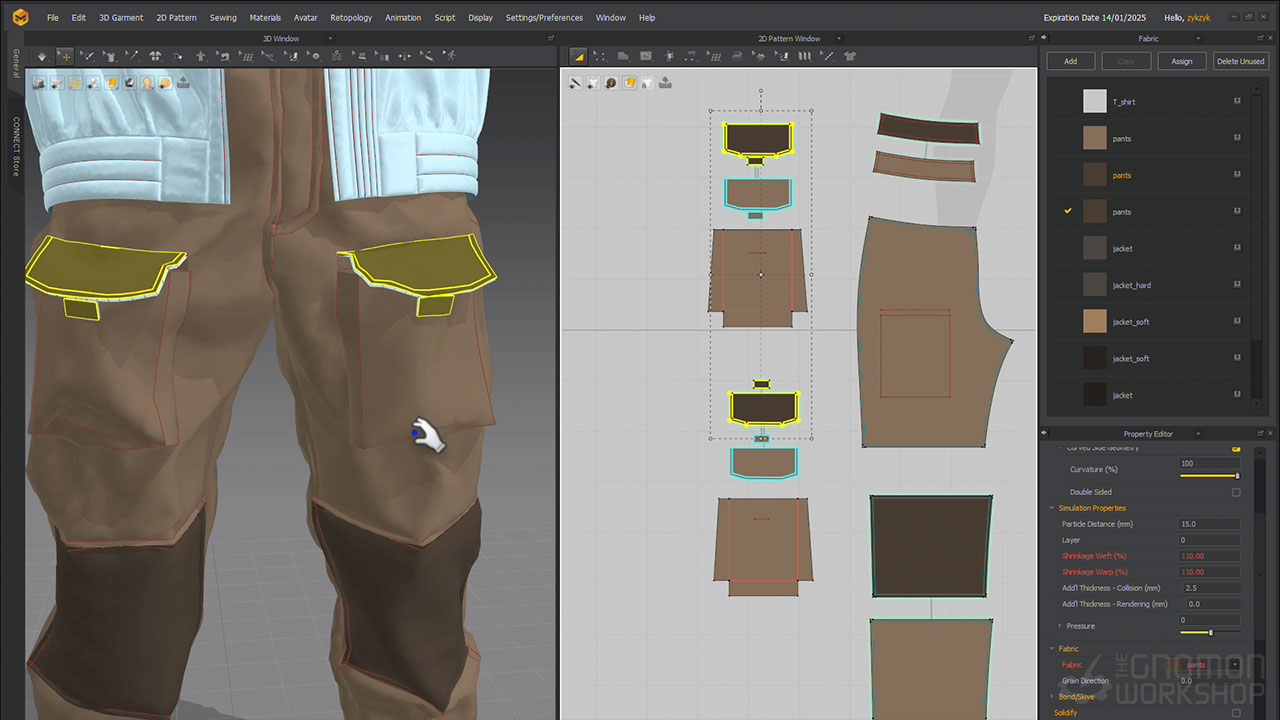Click the running avatar icon in 3D toolbar
This screenshot has height=720, width=1280.
[x=451, y=56]
